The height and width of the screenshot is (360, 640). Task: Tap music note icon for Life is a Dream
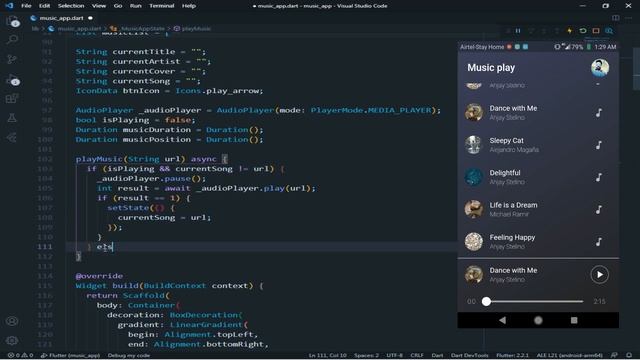point(599,209)
